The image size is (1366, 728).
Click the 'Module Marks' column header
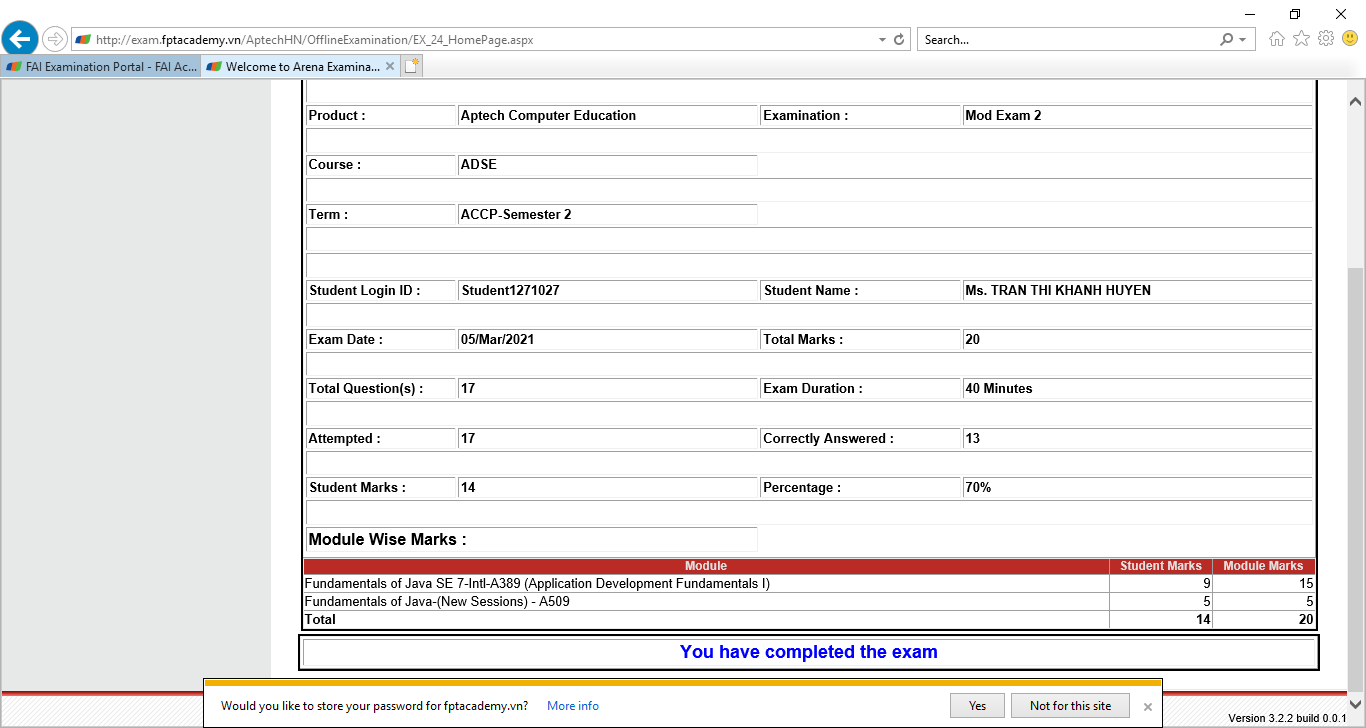1264,566
